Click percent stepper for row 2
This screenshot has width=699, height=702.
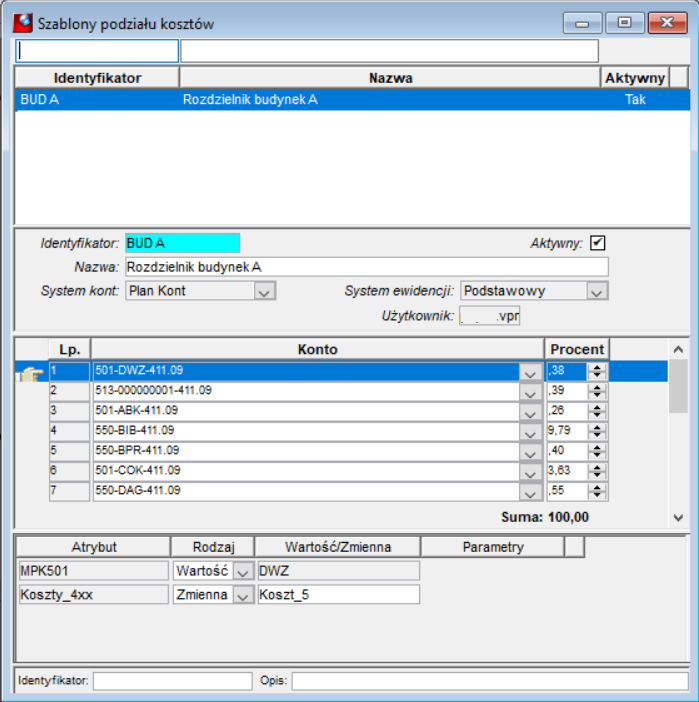597,391
